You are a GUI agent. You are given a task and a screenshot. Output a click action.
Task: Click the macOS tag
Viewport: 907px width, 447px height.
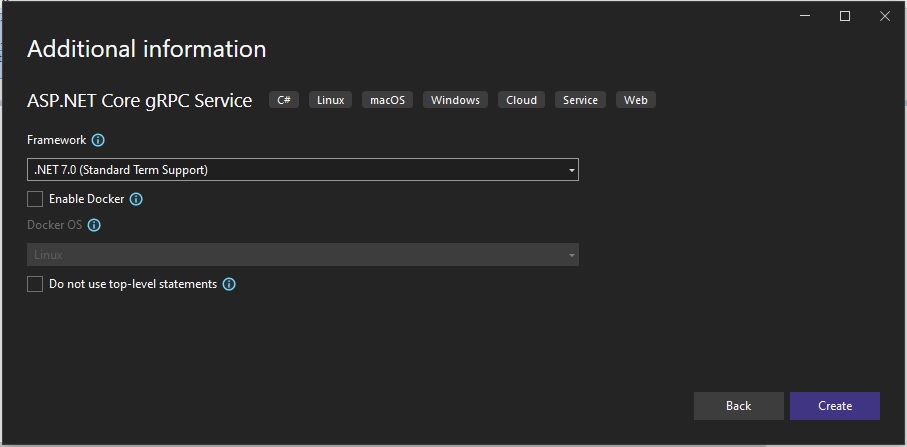tap(387, 100)
